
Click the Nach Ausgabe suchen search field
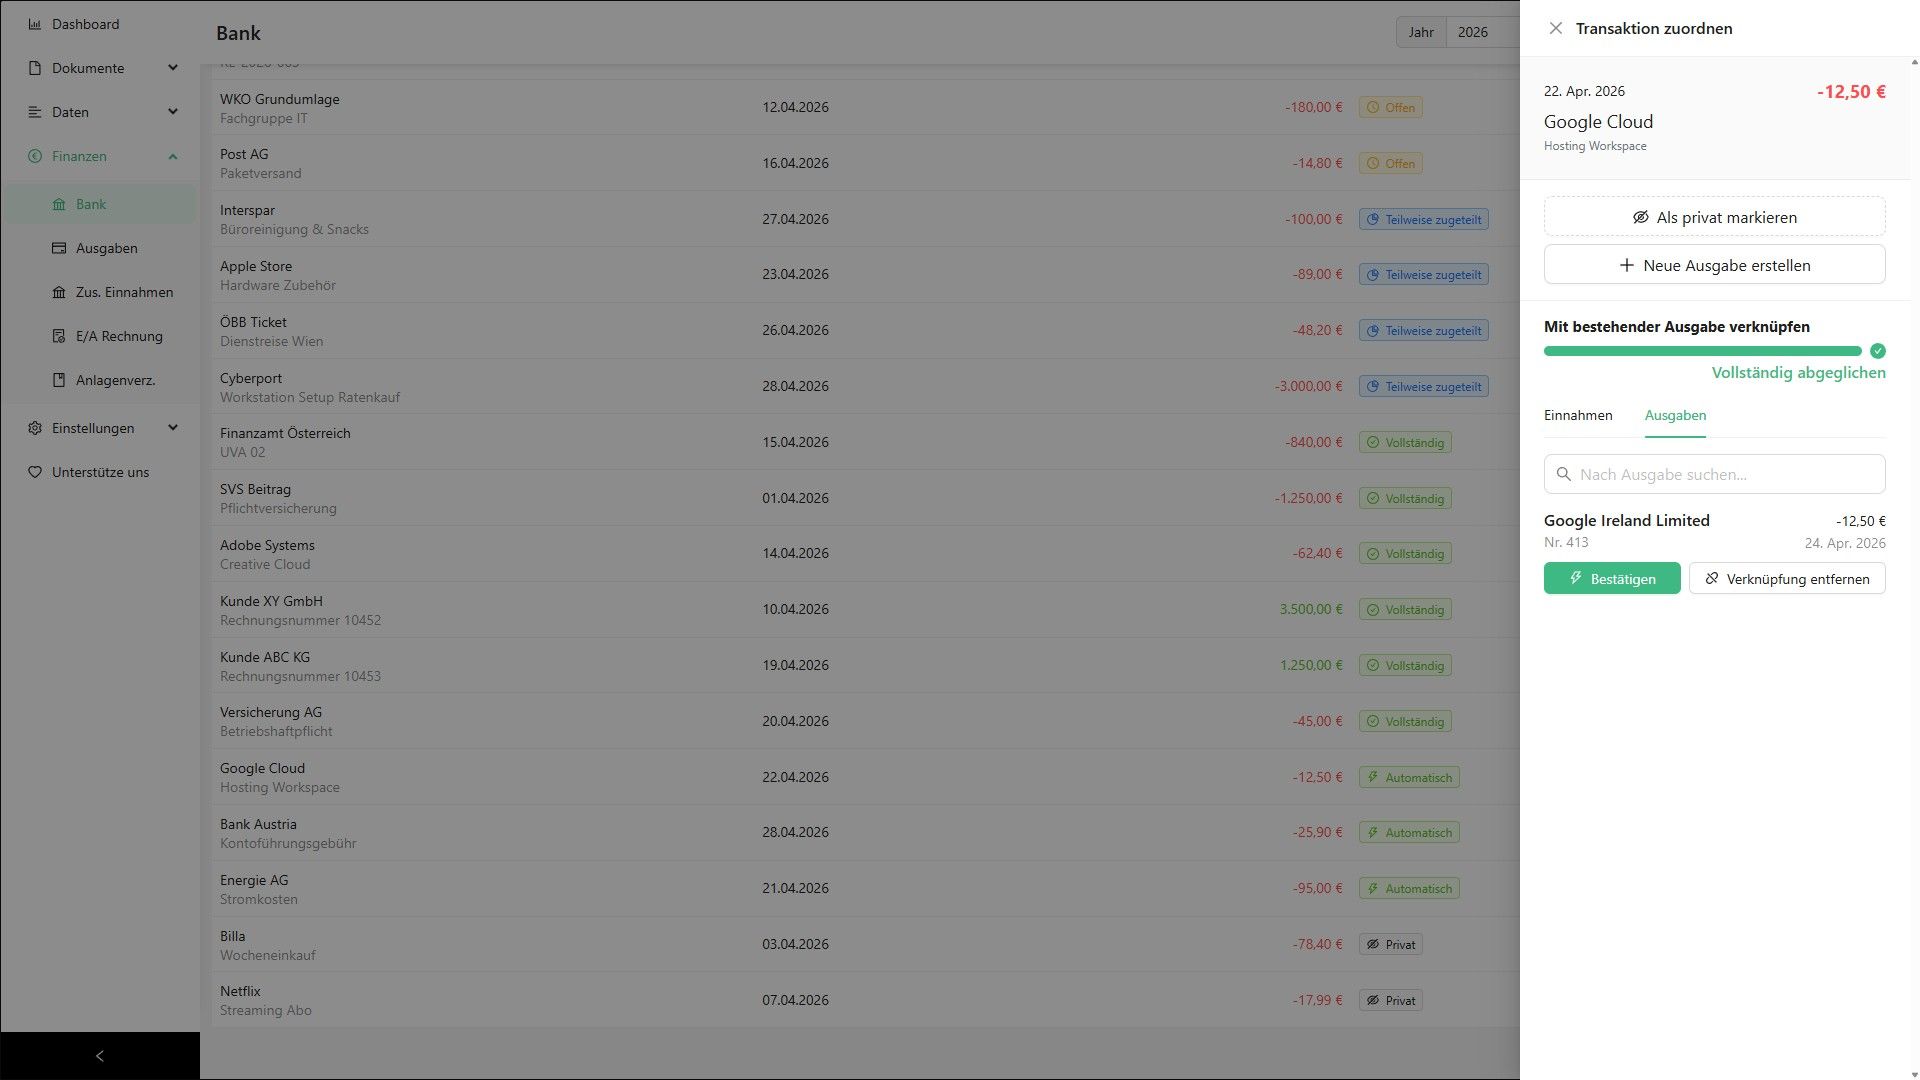click(x=1714, y=474)
